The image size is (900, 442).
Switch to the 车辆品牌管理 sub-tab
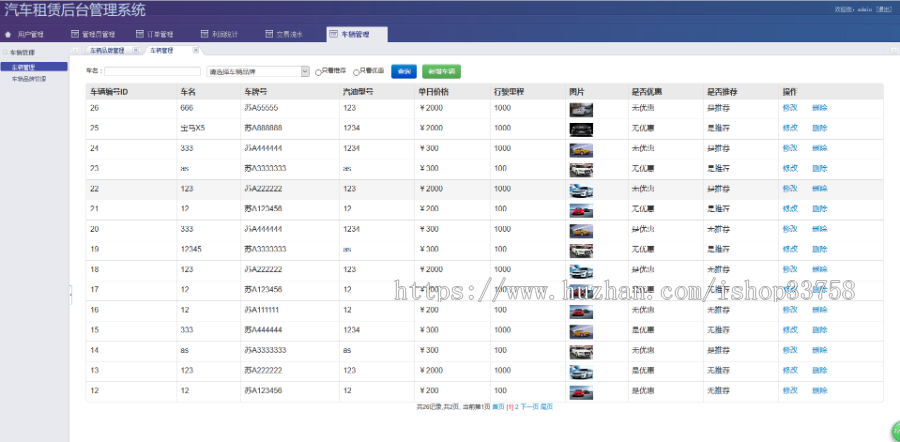107,51
